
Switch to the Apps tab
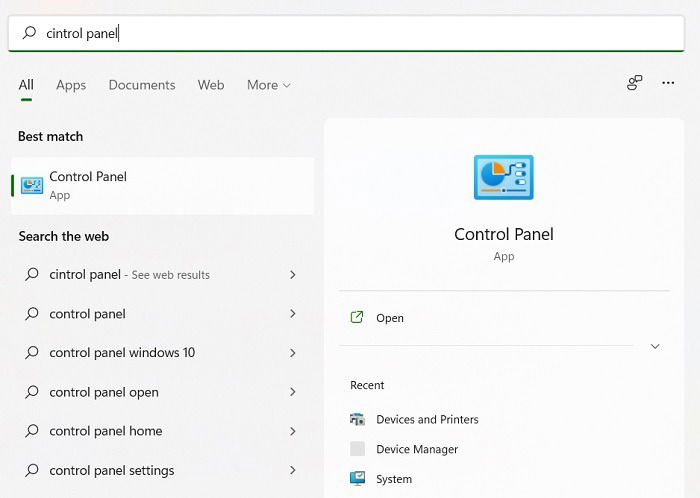[x=71, y=85]
